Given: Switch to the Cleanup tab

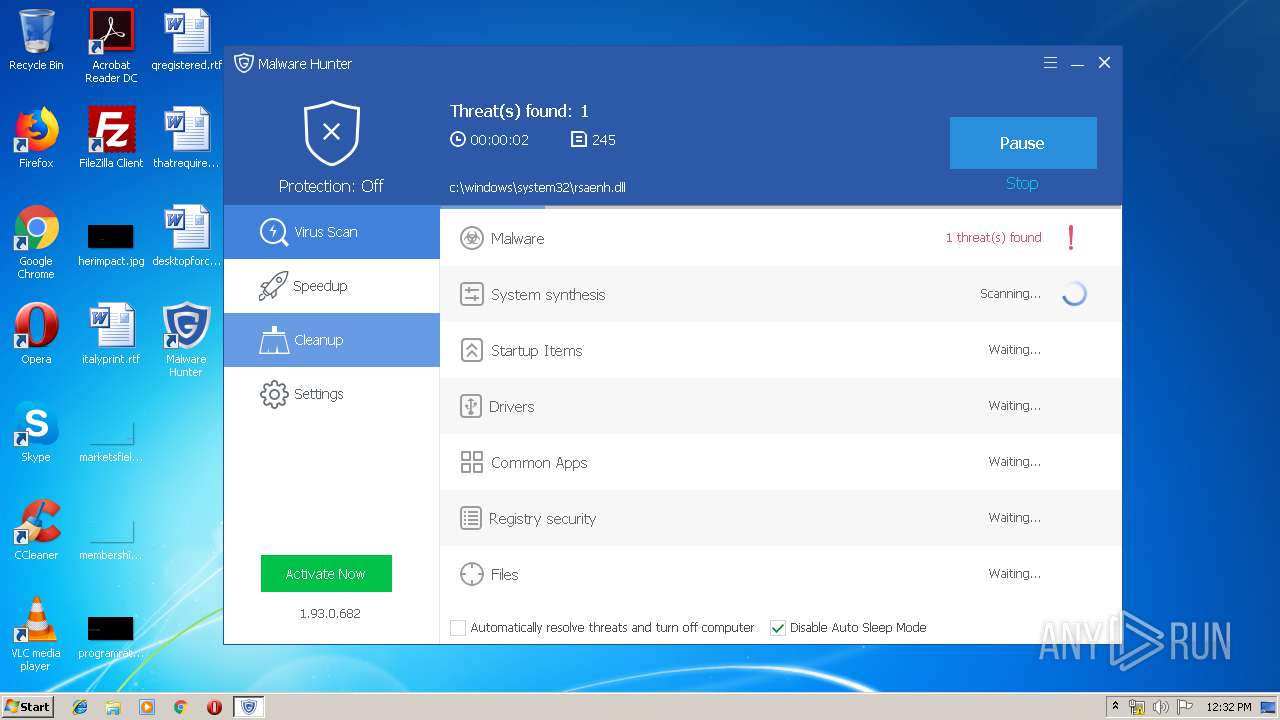Looking at the screenshot, I should pos(332,340).
